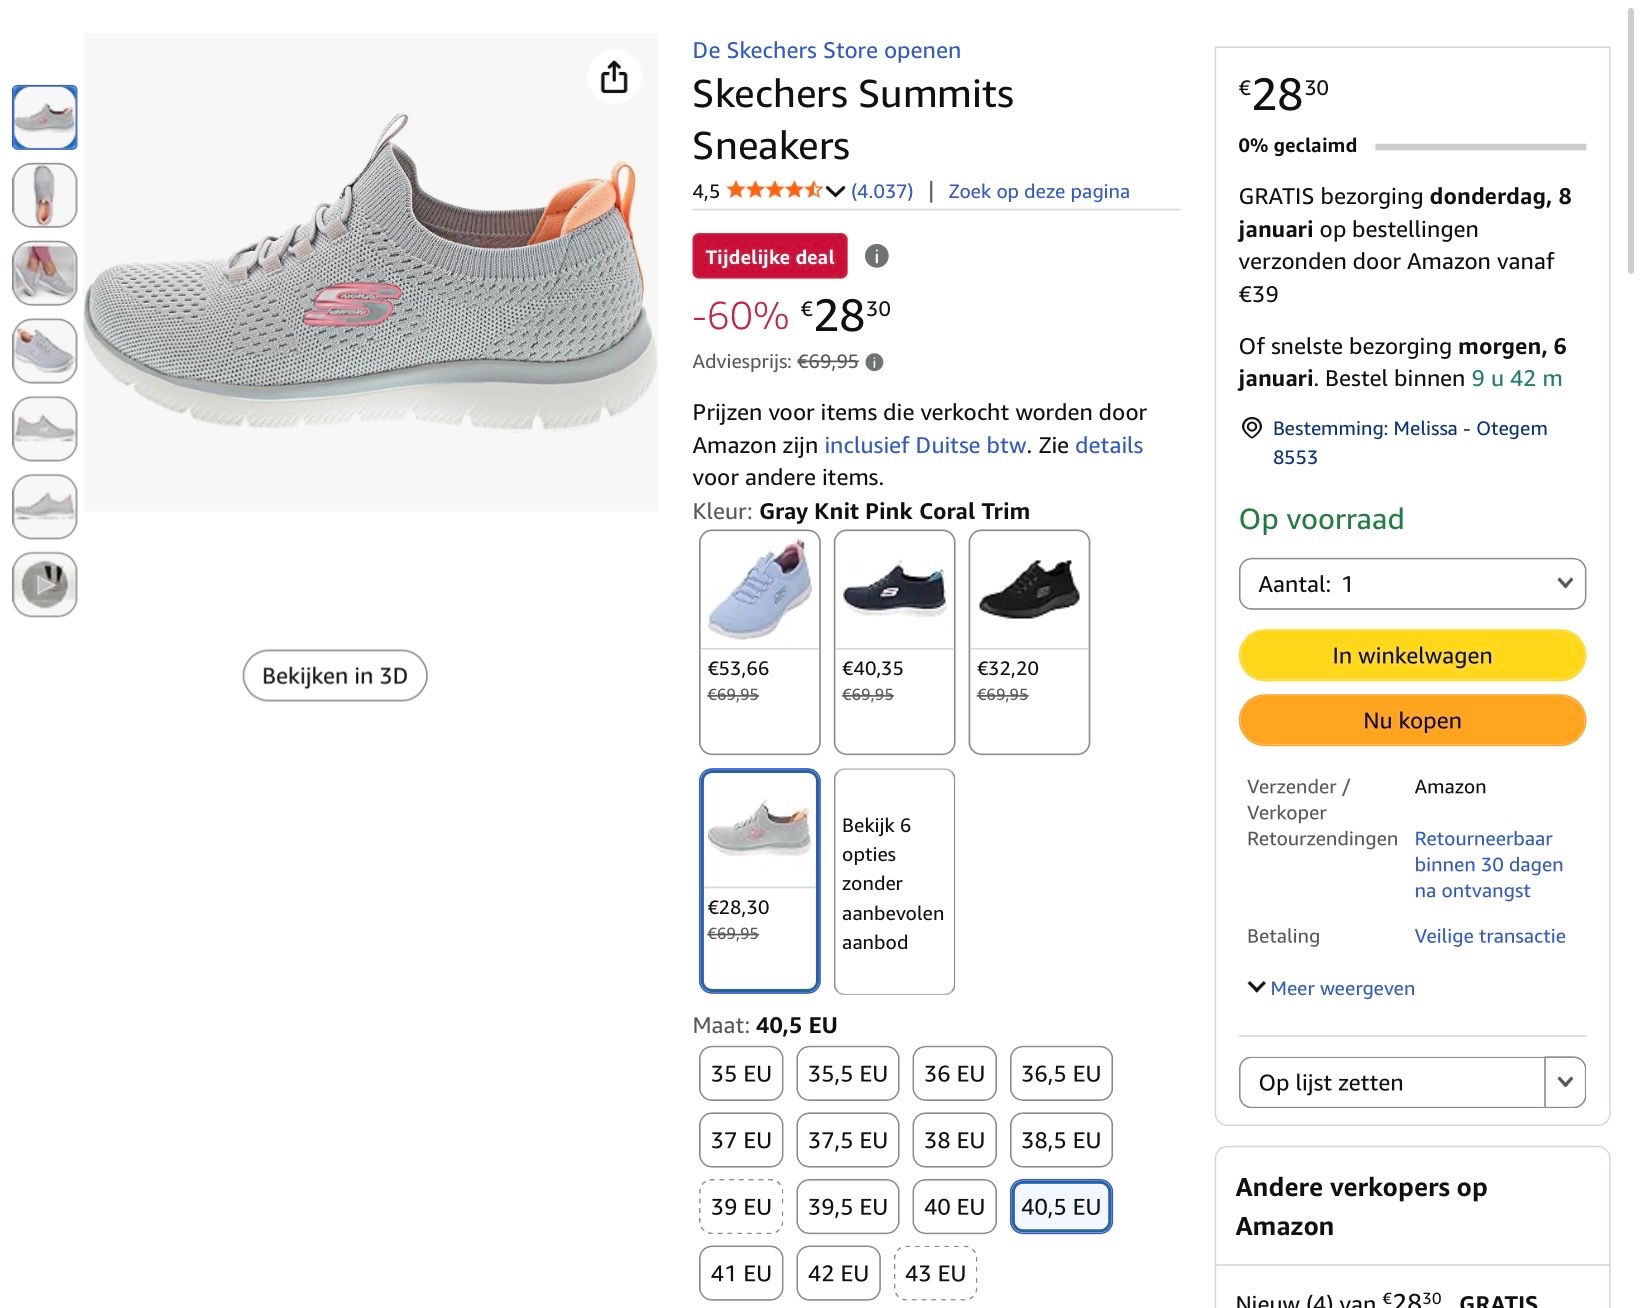Viewport: 1640px width, 1308px height.
Task: Select size 43 EU
Action: [x=934, y=1273]
